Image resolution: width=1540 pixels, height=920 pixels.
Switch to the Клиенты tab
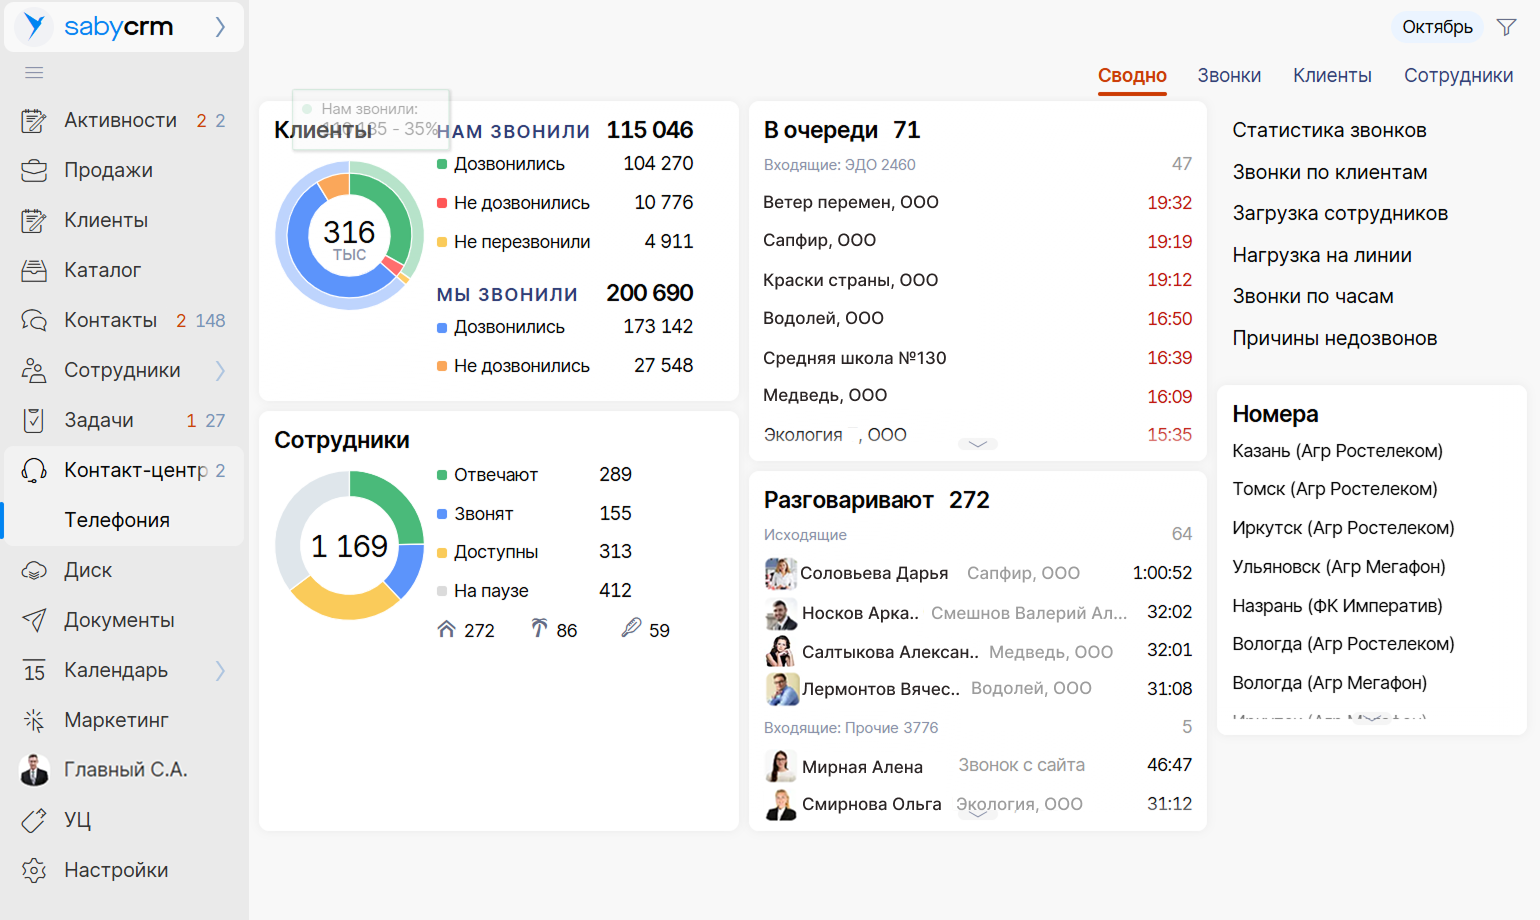click(x=1331, y=76)
